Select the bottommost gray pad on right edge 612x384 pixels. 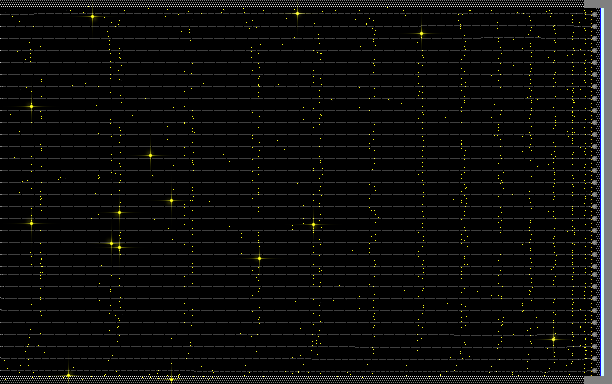[x=594, y=370]
